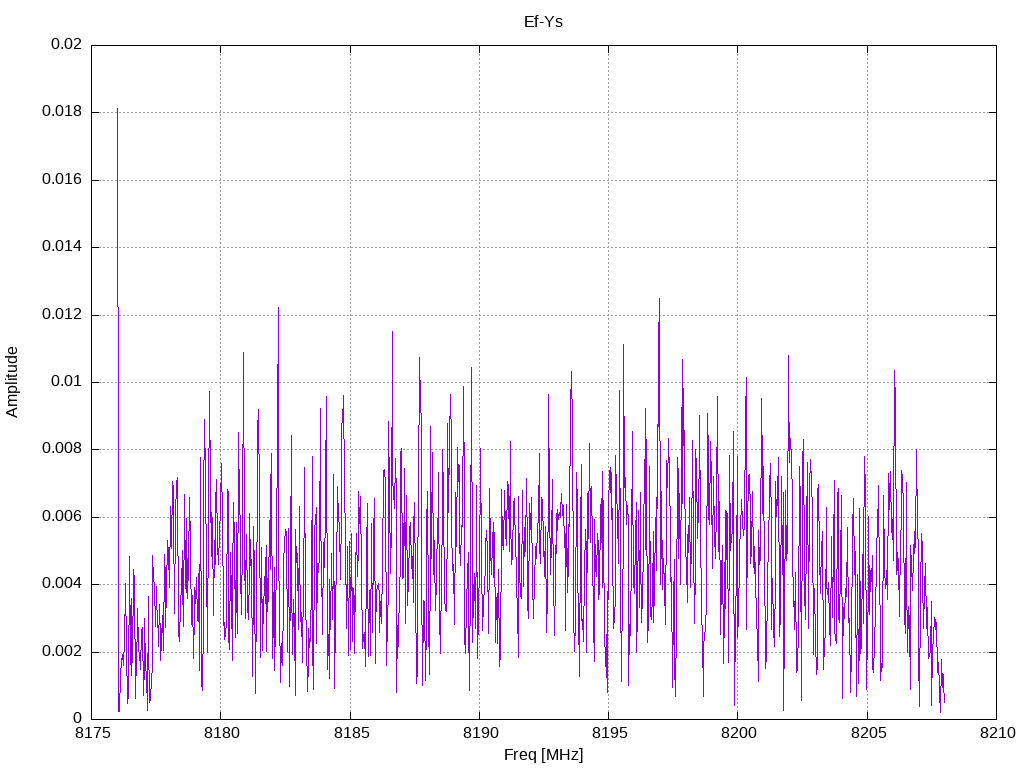Click the 0.018 y-axis tick label
1024x768 pixels.
pos(63,112)
